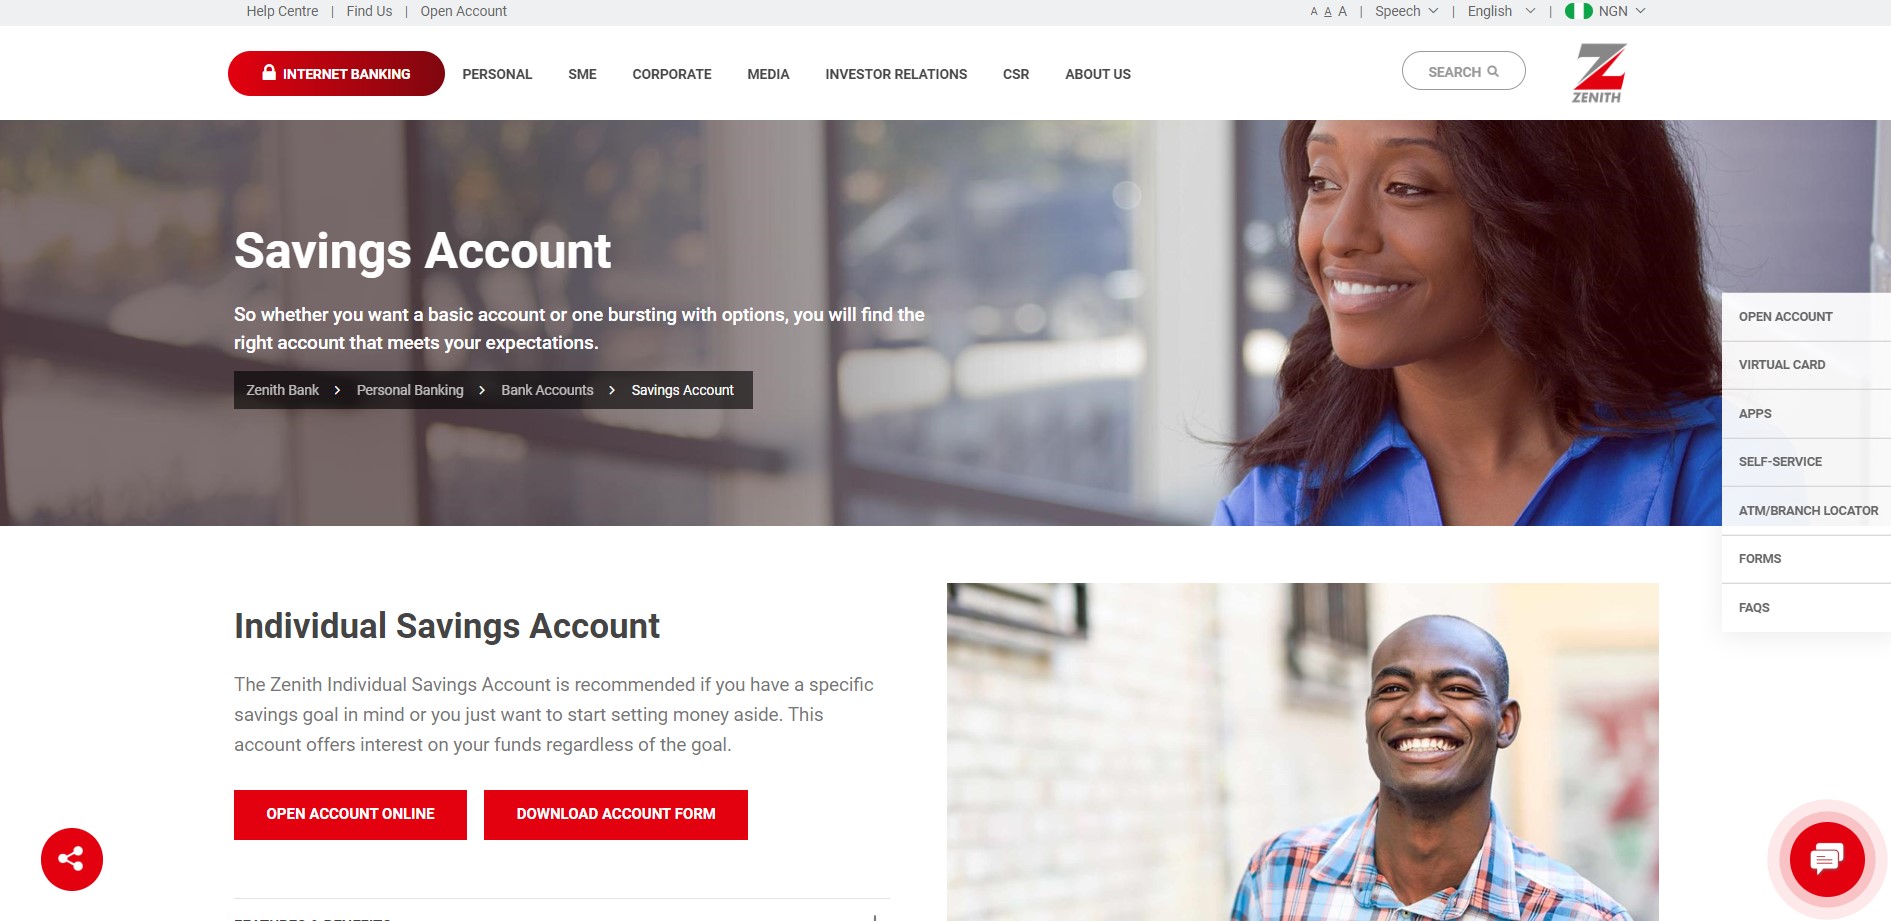
Task: Open the English language dropdown
Action: pos(1501,11)
